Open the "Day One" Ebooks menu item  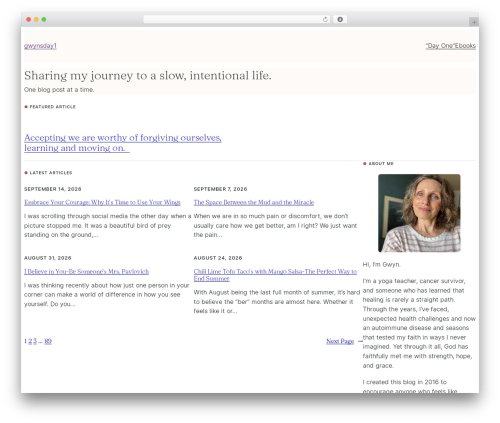451,46
